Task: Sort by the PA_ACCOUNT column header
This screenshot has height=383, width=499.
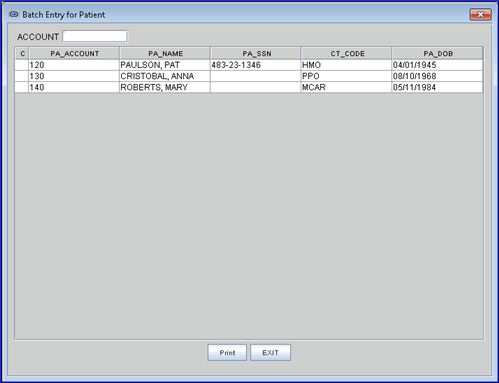Action: [x=74, y=53]
